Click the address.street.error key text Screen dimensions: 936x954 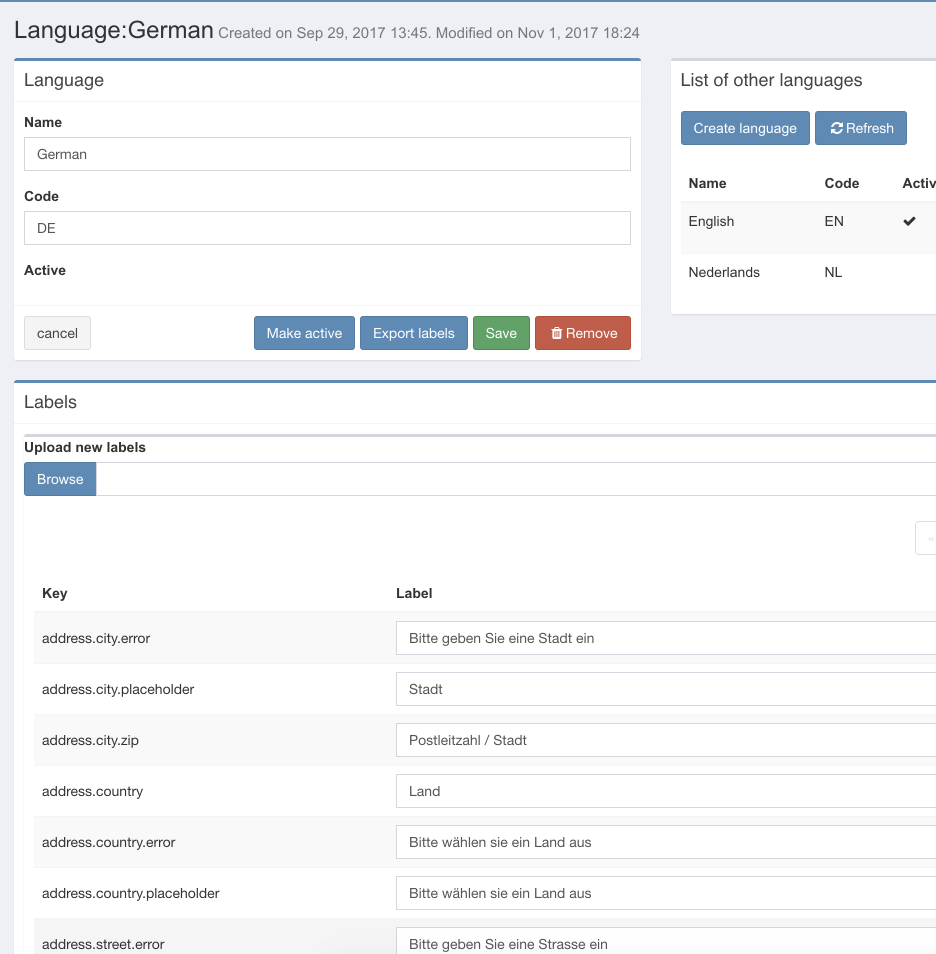(103, 944)
